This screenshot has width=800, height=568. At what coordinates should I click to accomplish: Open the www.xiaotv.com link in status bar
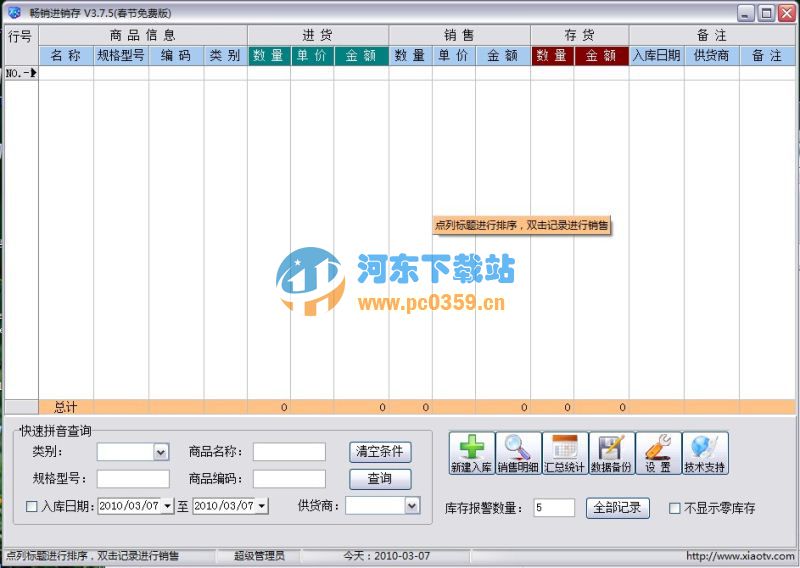pyautogui.click(x=740, y=556)
